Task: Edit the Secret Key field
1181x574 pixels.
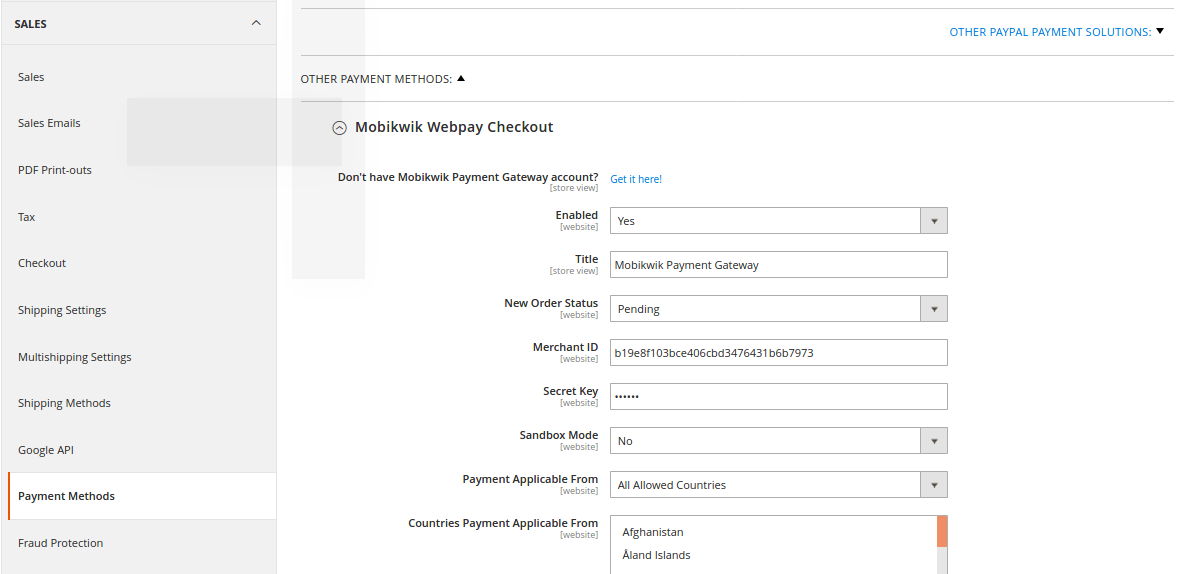Action: [x=778, y=396]
